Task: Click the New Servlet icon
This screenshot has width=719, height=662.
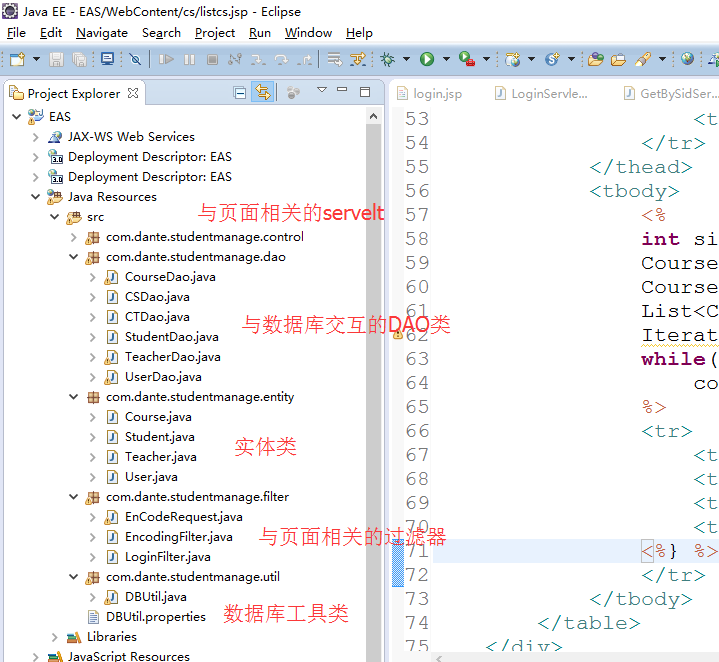Action: click(552, 59)
